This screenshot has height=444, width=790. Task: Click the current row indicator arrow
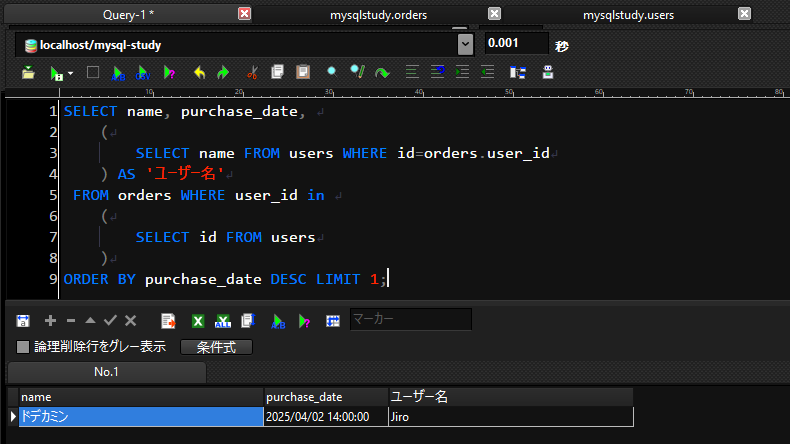[x=13, y=417]
